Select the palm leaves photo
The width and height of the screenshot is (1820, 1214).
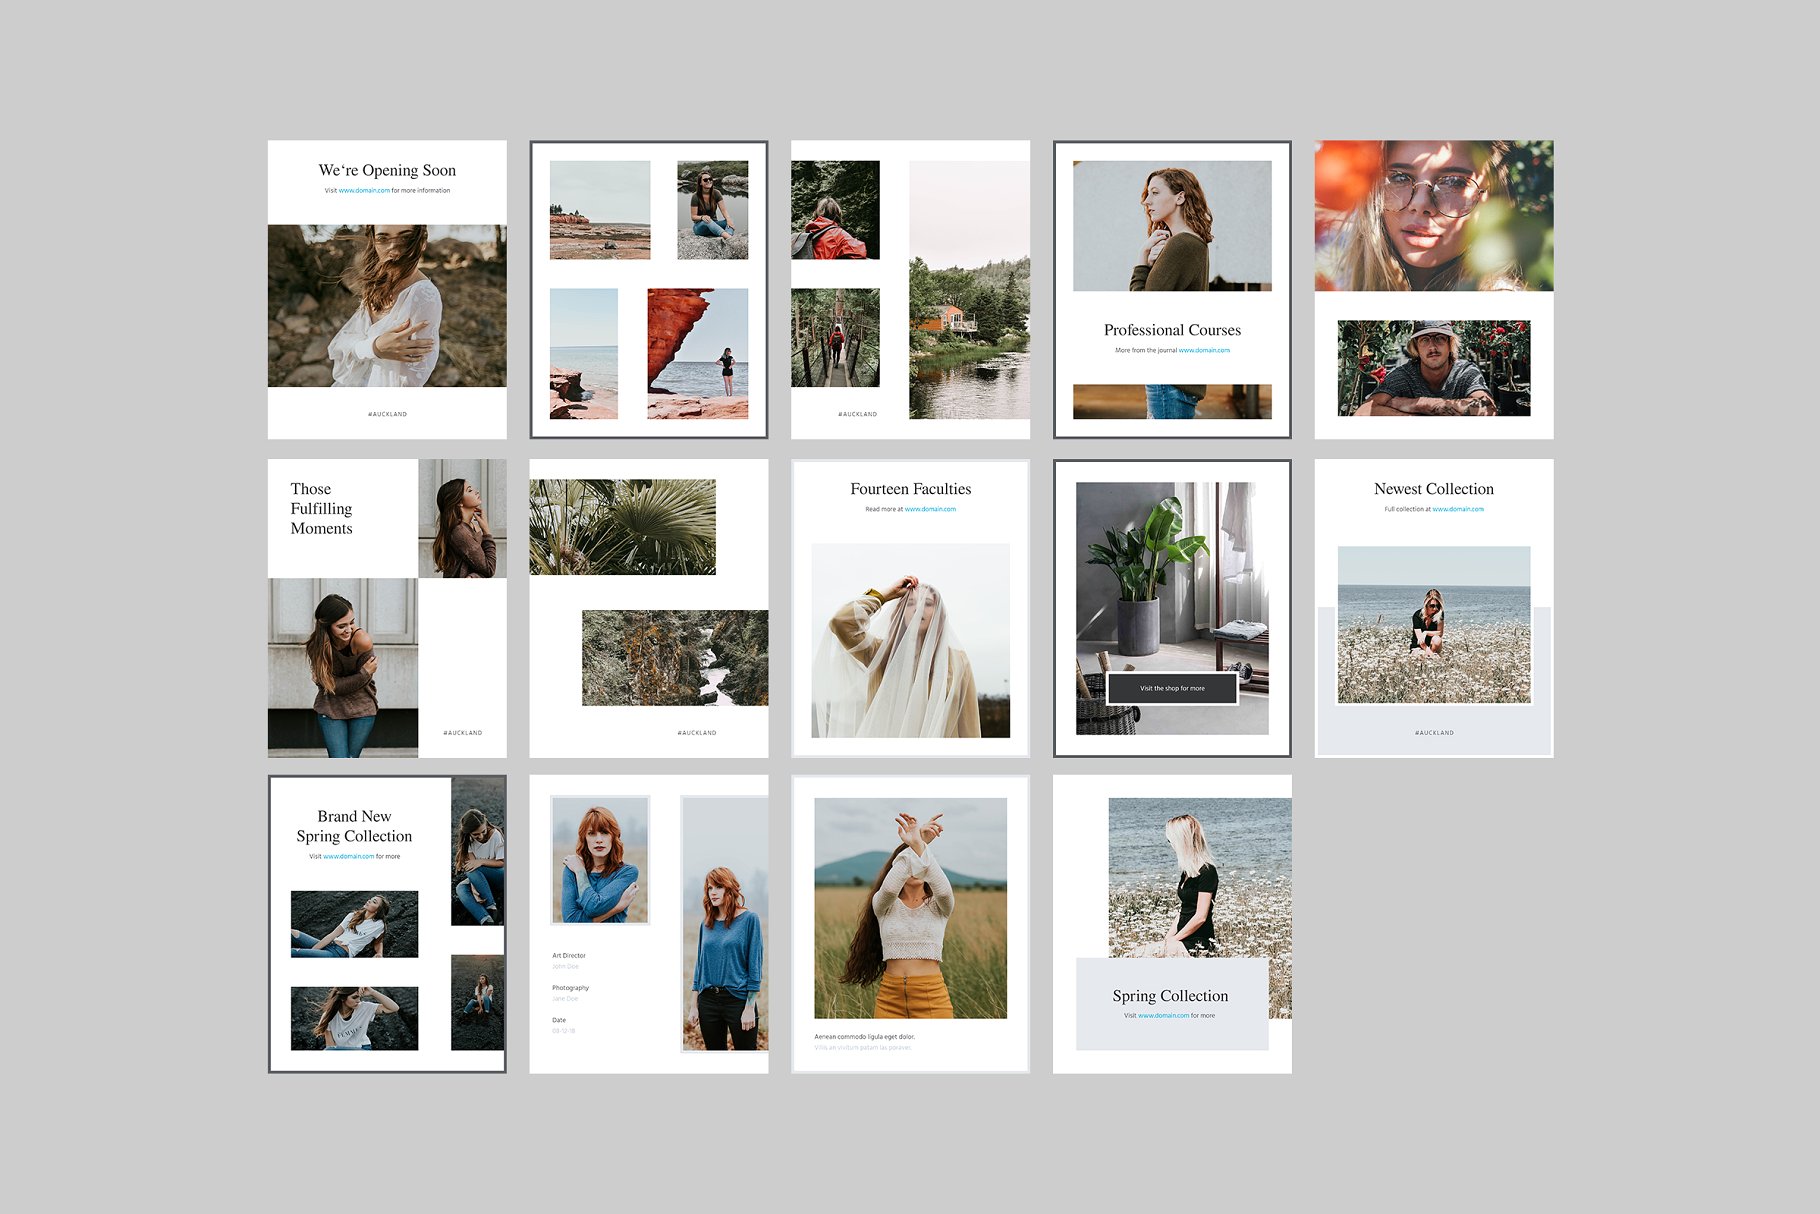[x=622, y=527]
